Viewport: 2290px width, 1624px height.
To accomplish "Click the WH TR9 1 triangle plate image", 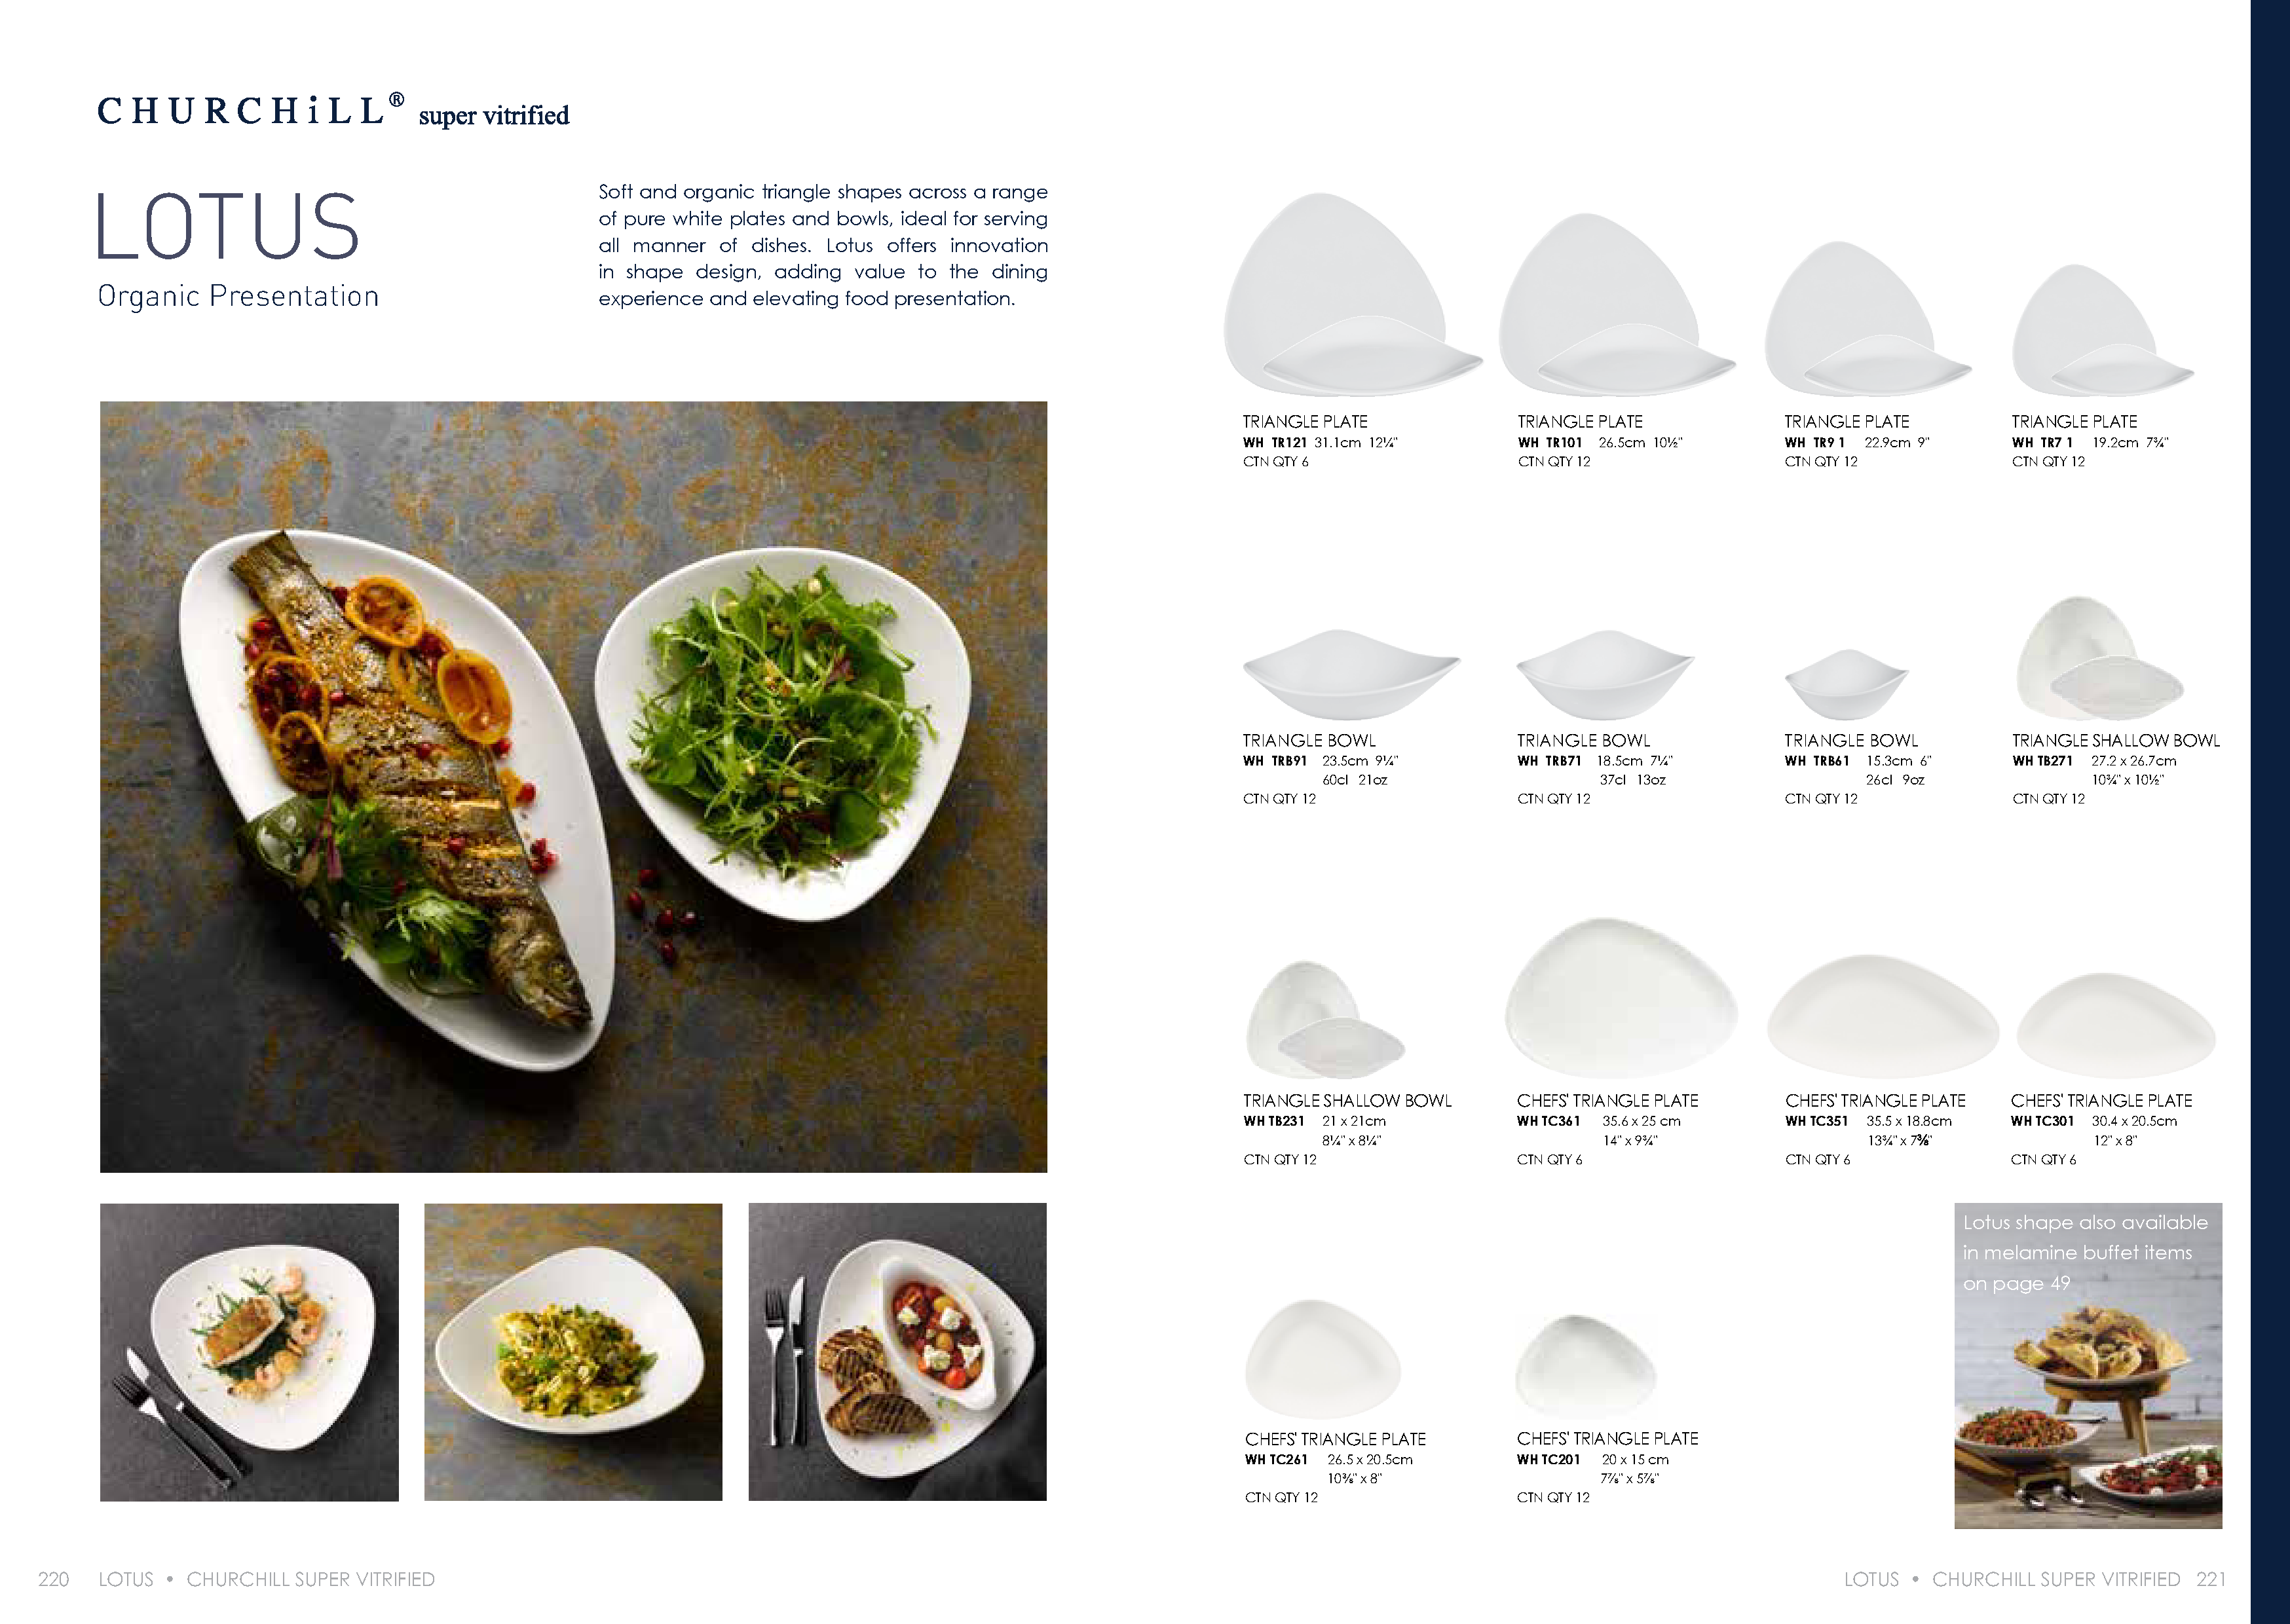I will click(x=1867, y=319).
